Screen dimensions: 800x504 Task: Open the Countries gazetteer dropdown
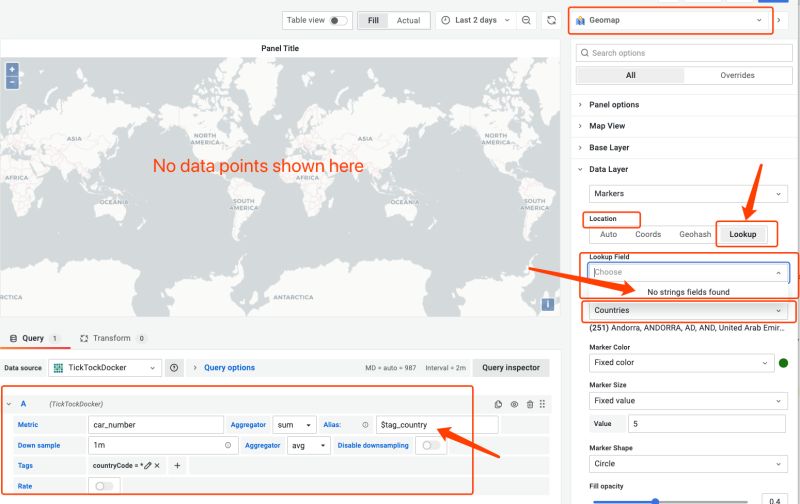pyautogui.click(x=688, y=310)
